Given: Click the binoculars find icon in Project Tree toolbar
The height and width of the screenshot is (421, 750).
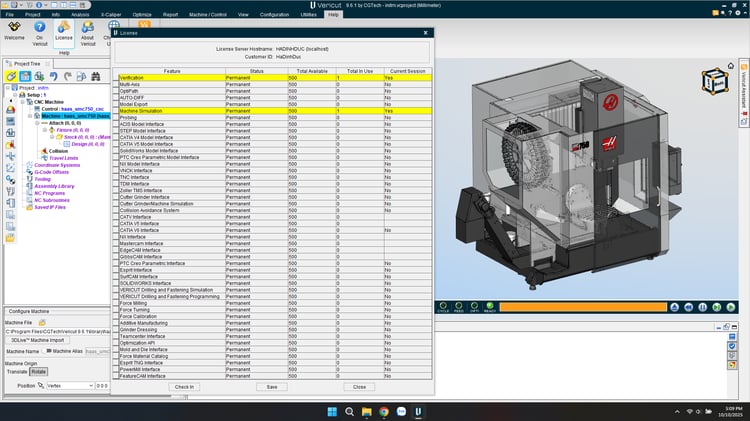Looking at the screenshot, I should [x=96, y=76].
